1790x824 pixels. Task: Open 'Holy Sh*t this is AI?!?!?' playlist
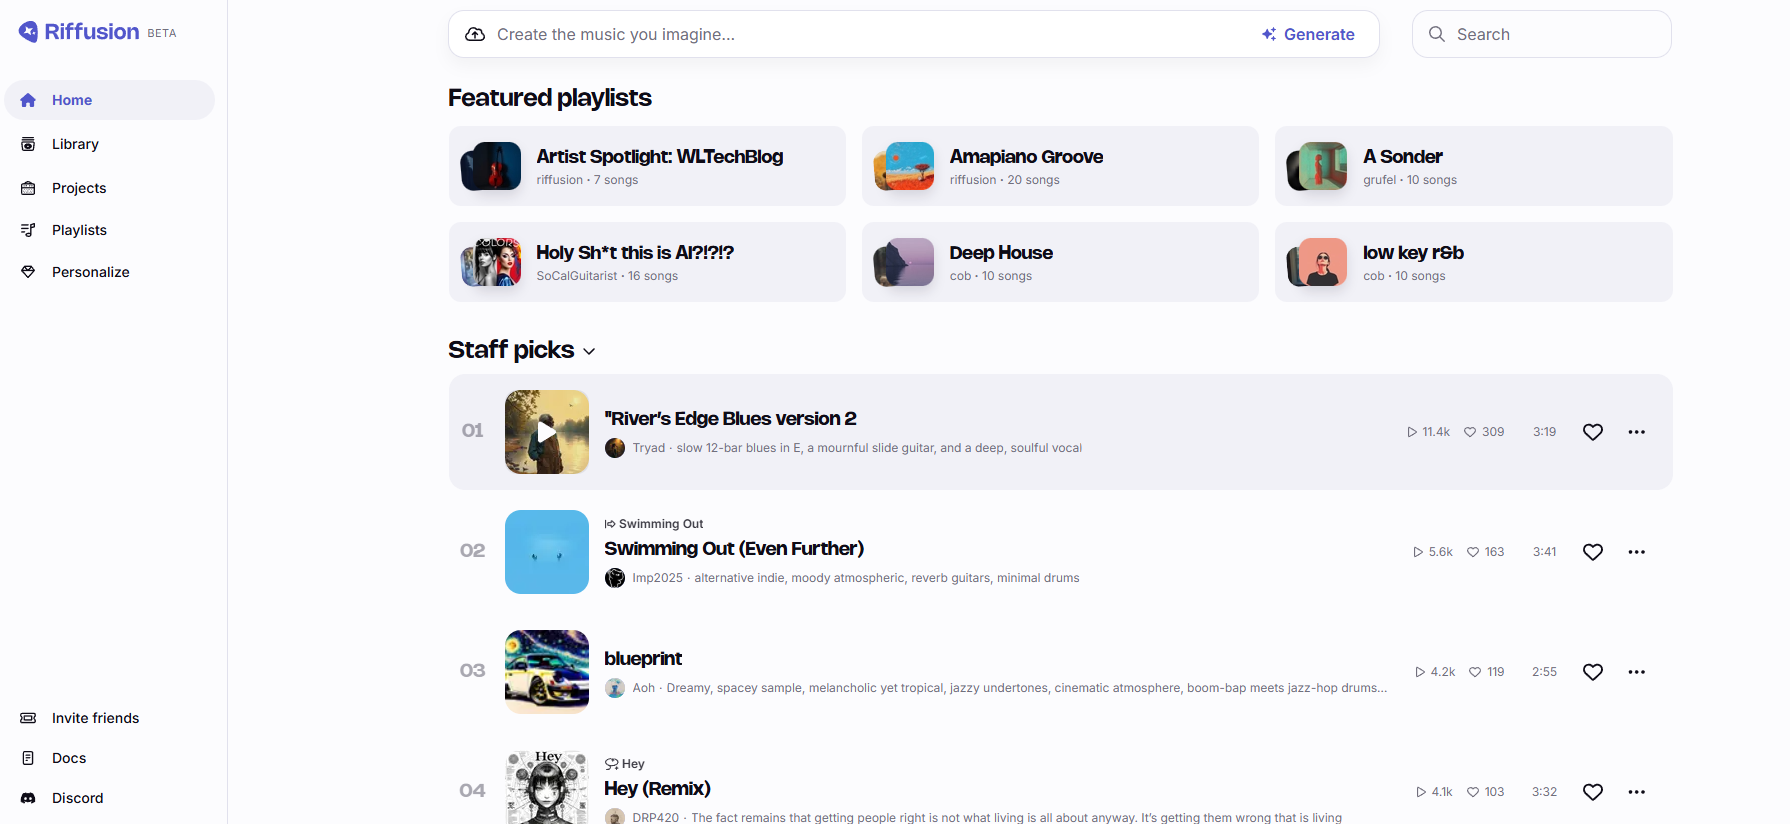click(647, 262)
